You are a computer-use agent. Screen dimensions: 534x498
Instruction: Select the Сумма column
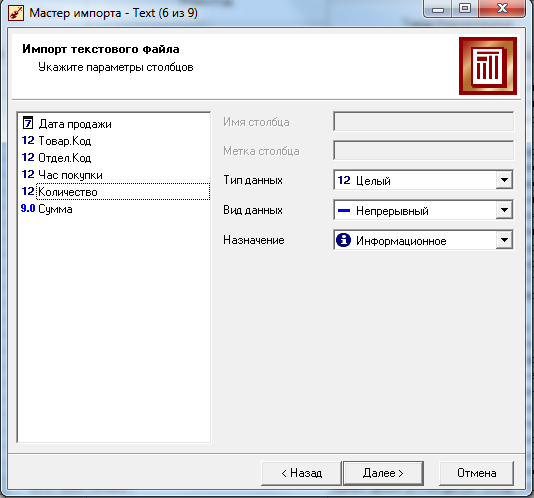[55, 209]
